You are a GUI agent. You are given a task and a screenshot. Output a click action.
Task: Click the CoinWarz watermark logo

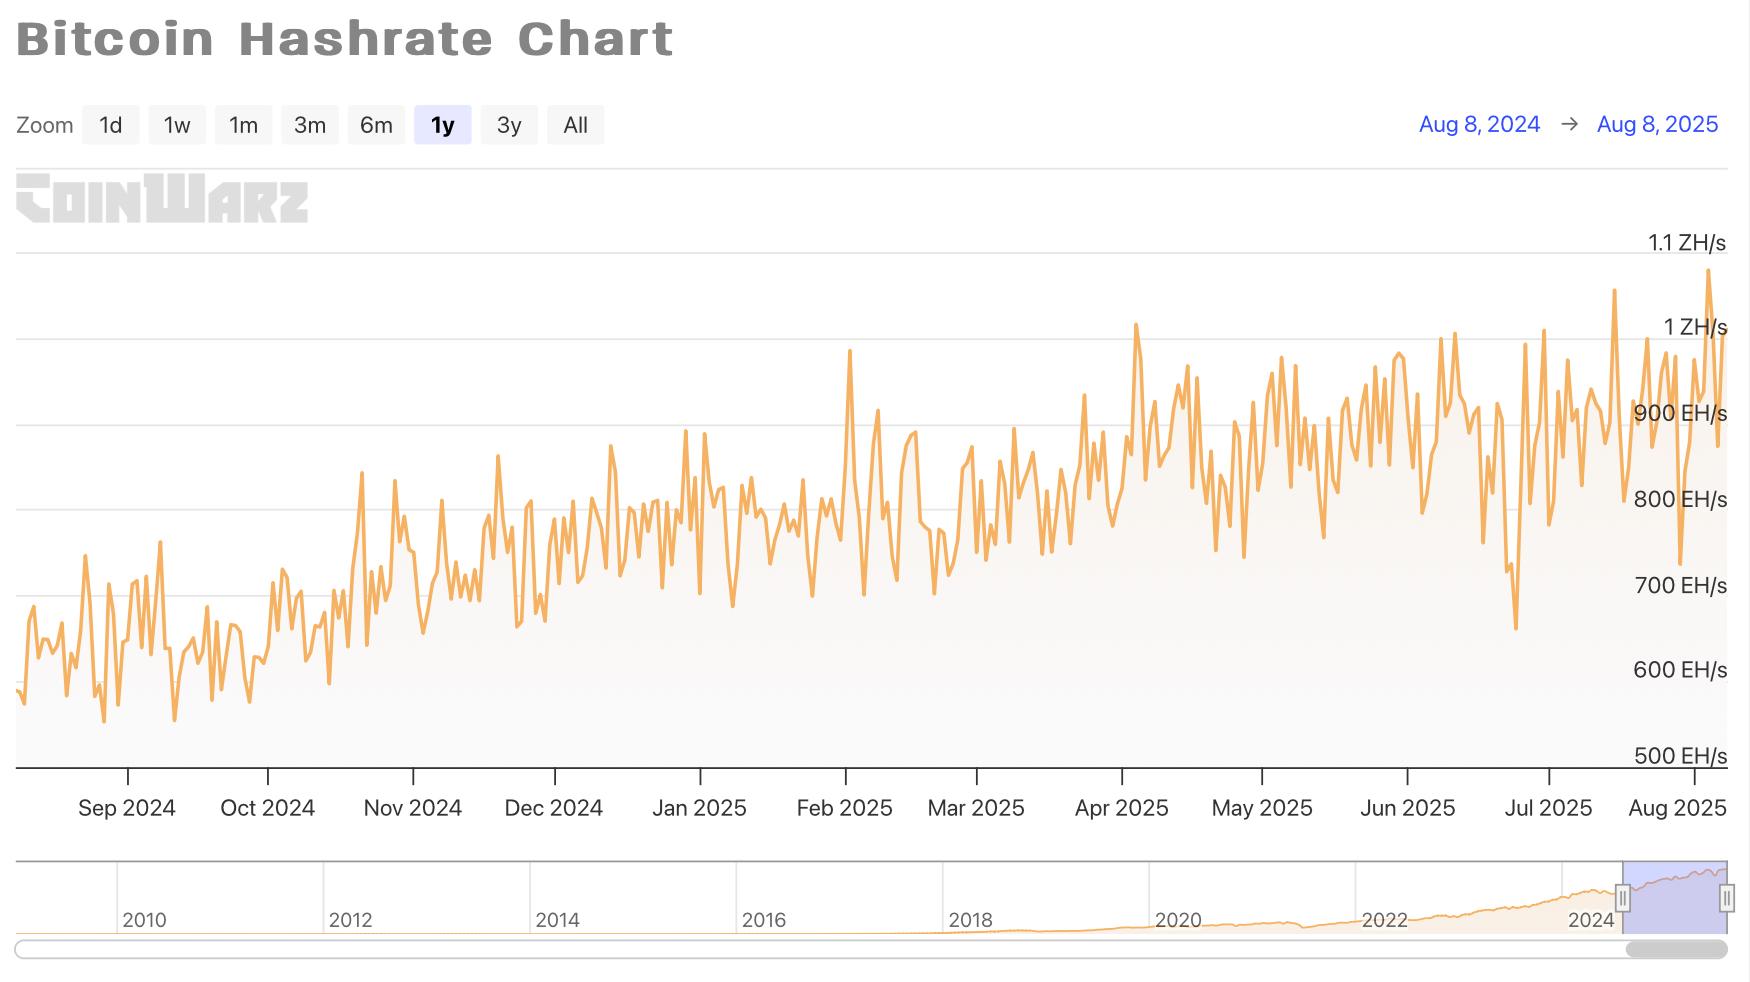click(x=162, y=198)
